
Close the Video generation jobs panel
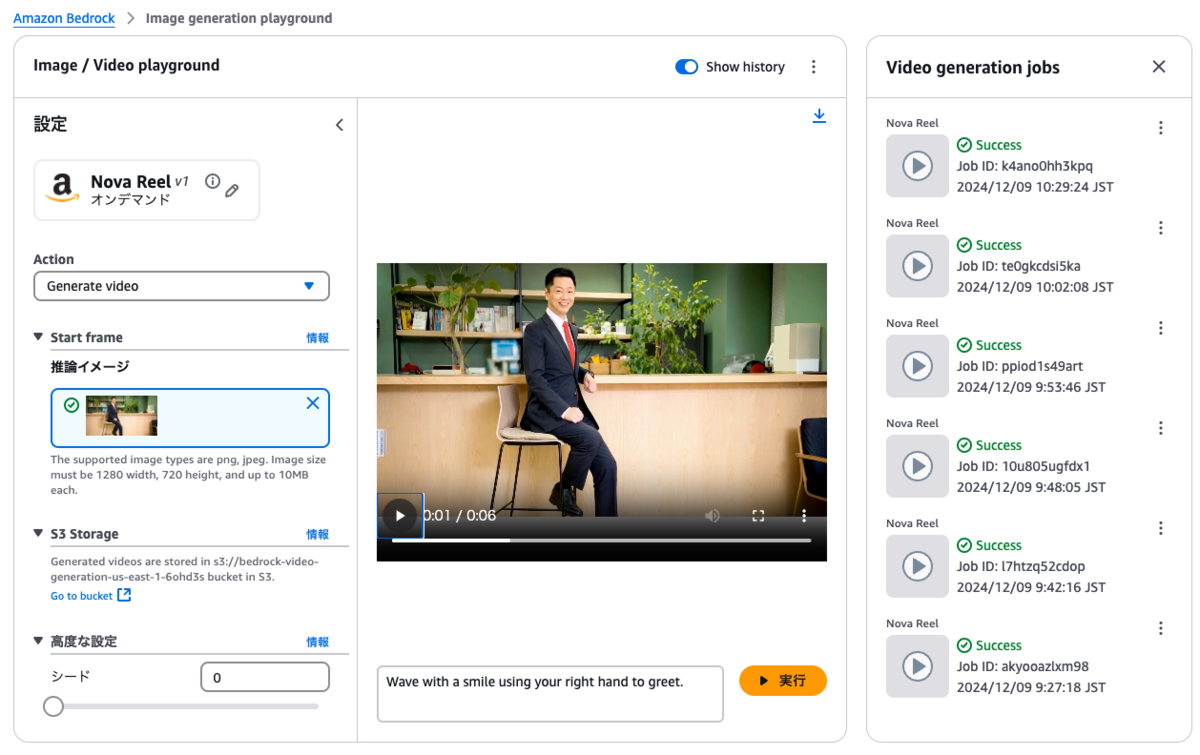click(1159, 67)
